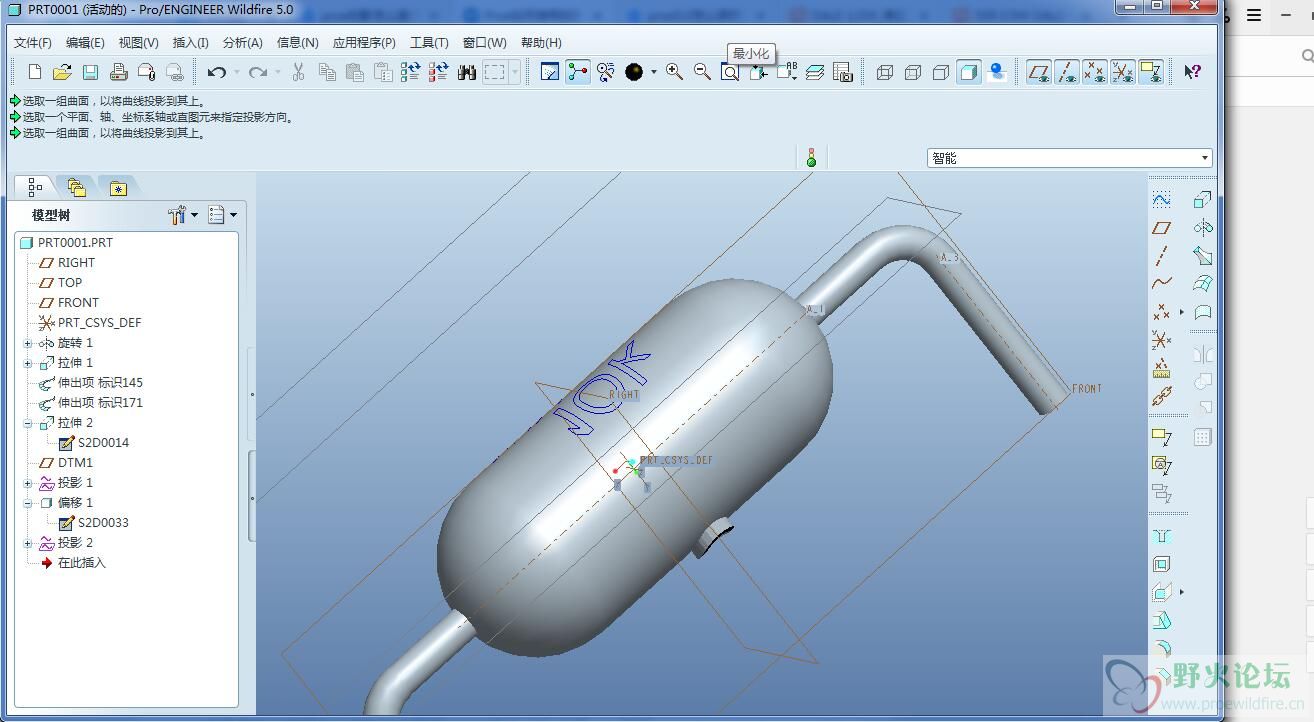Open the 分析(A) menu
The height and width of the screenshot is (722, 1314).
[x=242, y=43]
